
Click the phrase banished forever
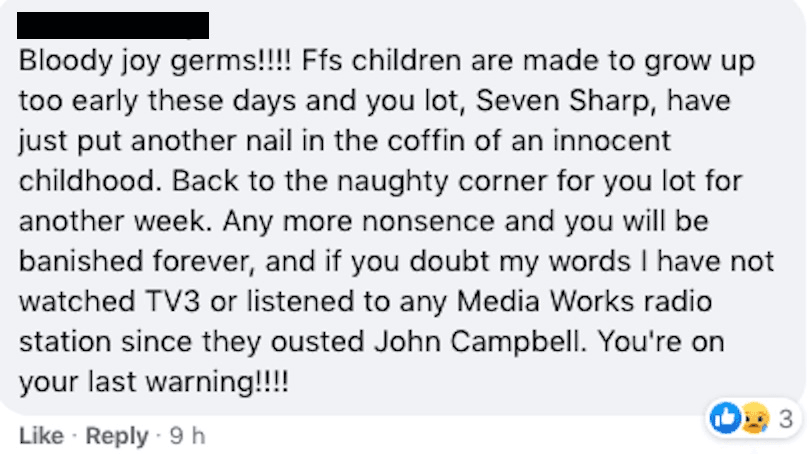pos(137,261)
